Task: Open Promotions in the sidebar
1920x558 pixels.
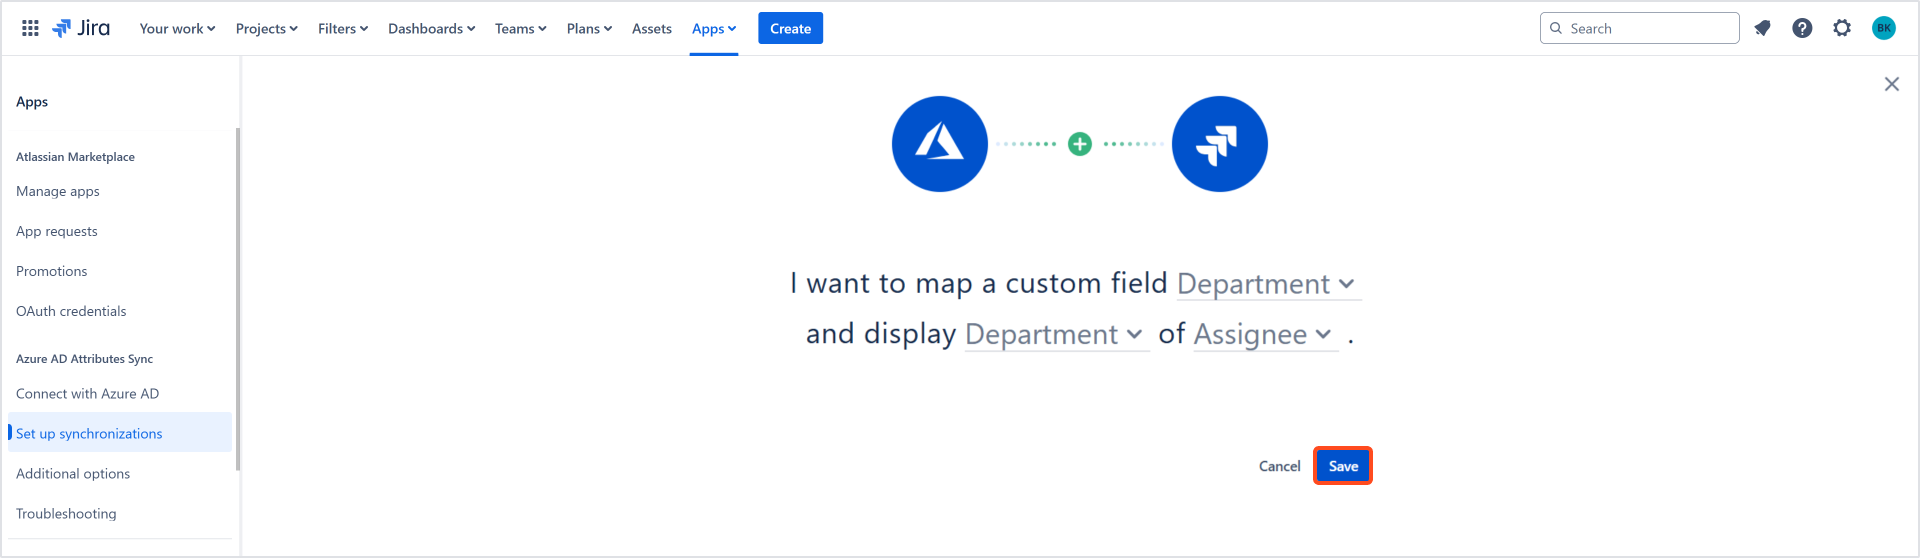Action: 52,271
